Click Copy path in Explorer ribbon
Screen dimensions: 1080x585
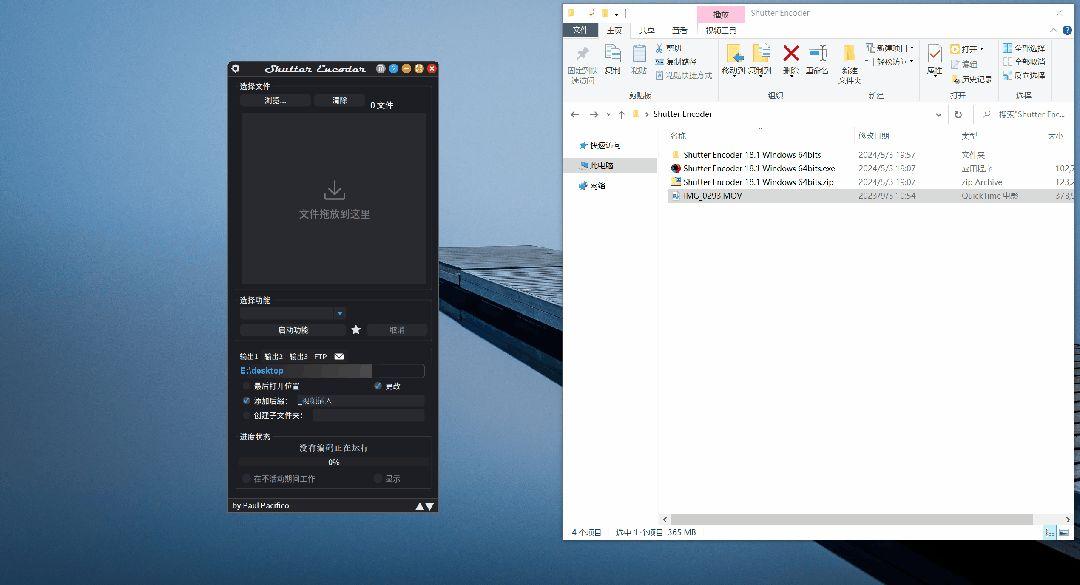tap(676, 62)
